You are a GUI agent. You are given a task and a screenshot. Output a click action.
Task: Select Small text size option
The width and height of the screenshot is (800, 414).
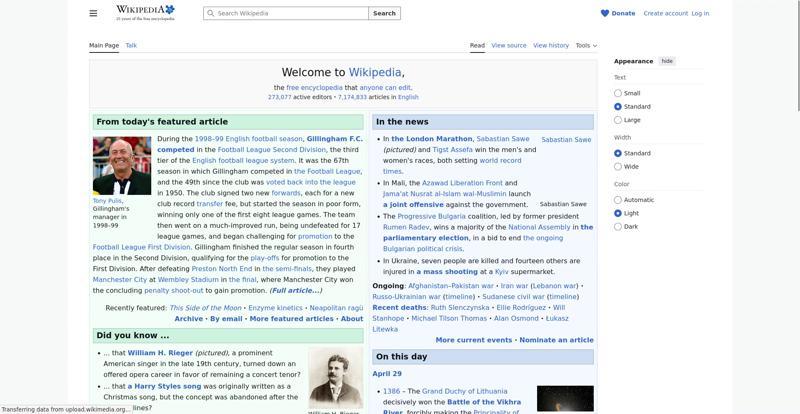618,93
